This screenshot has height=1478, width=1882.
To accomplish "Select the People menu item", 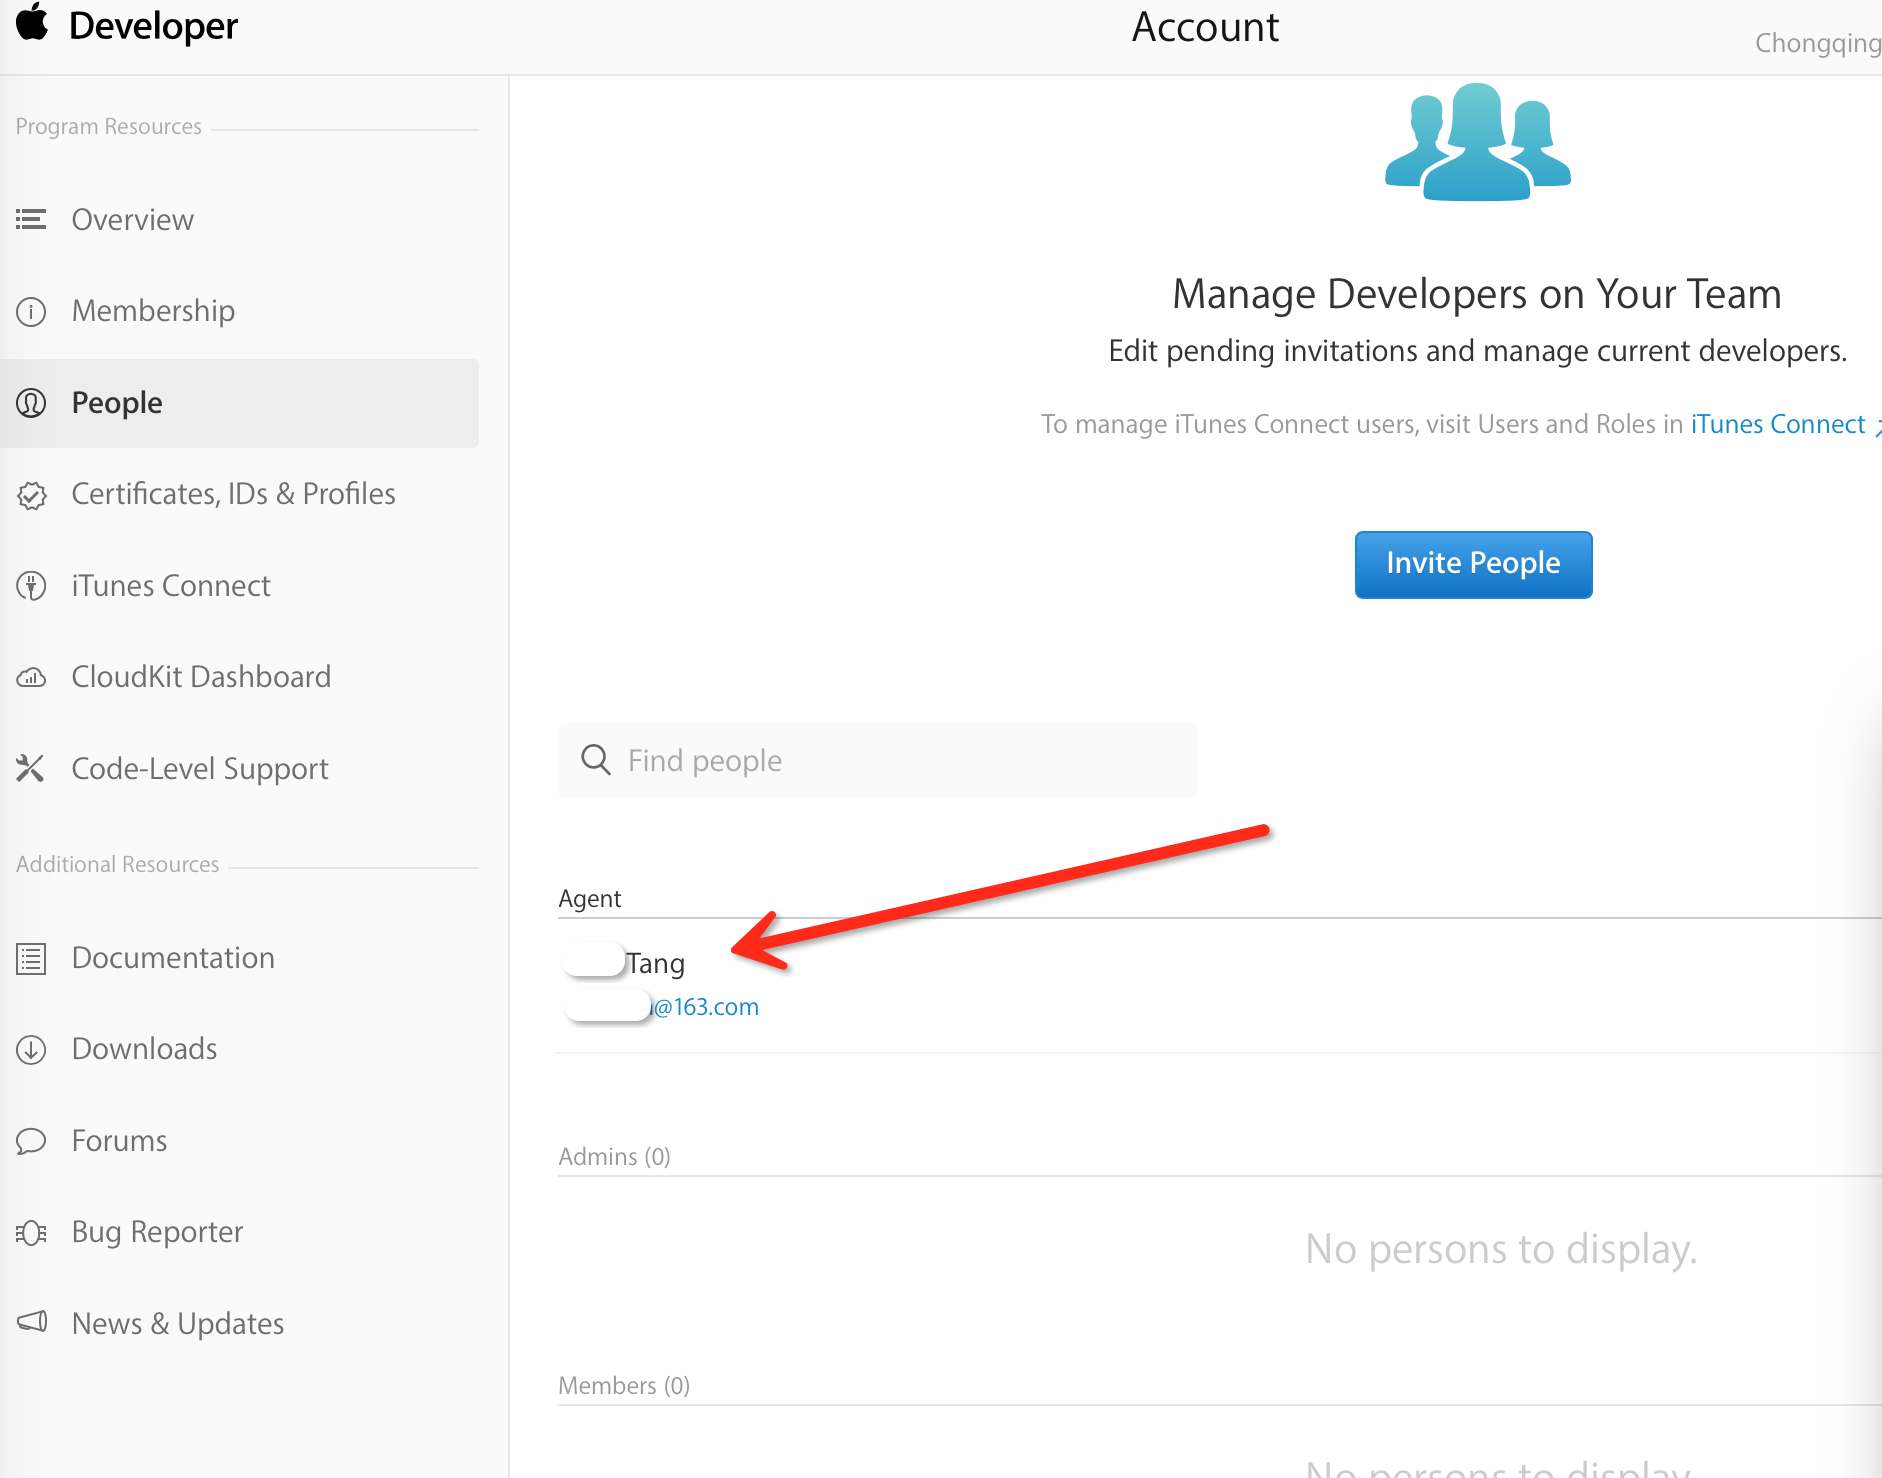I will click(x=239, y=403).
